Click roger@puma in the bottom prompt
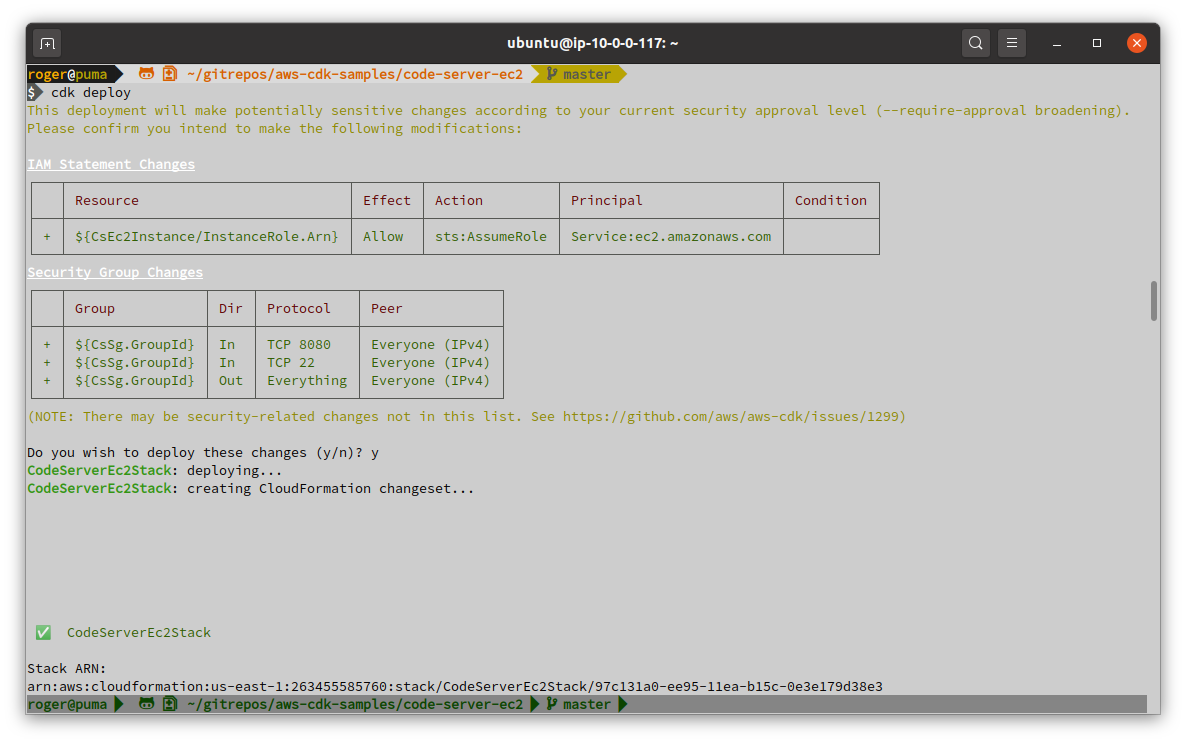Screen dimensions: 1186x743 click(67, 704)
